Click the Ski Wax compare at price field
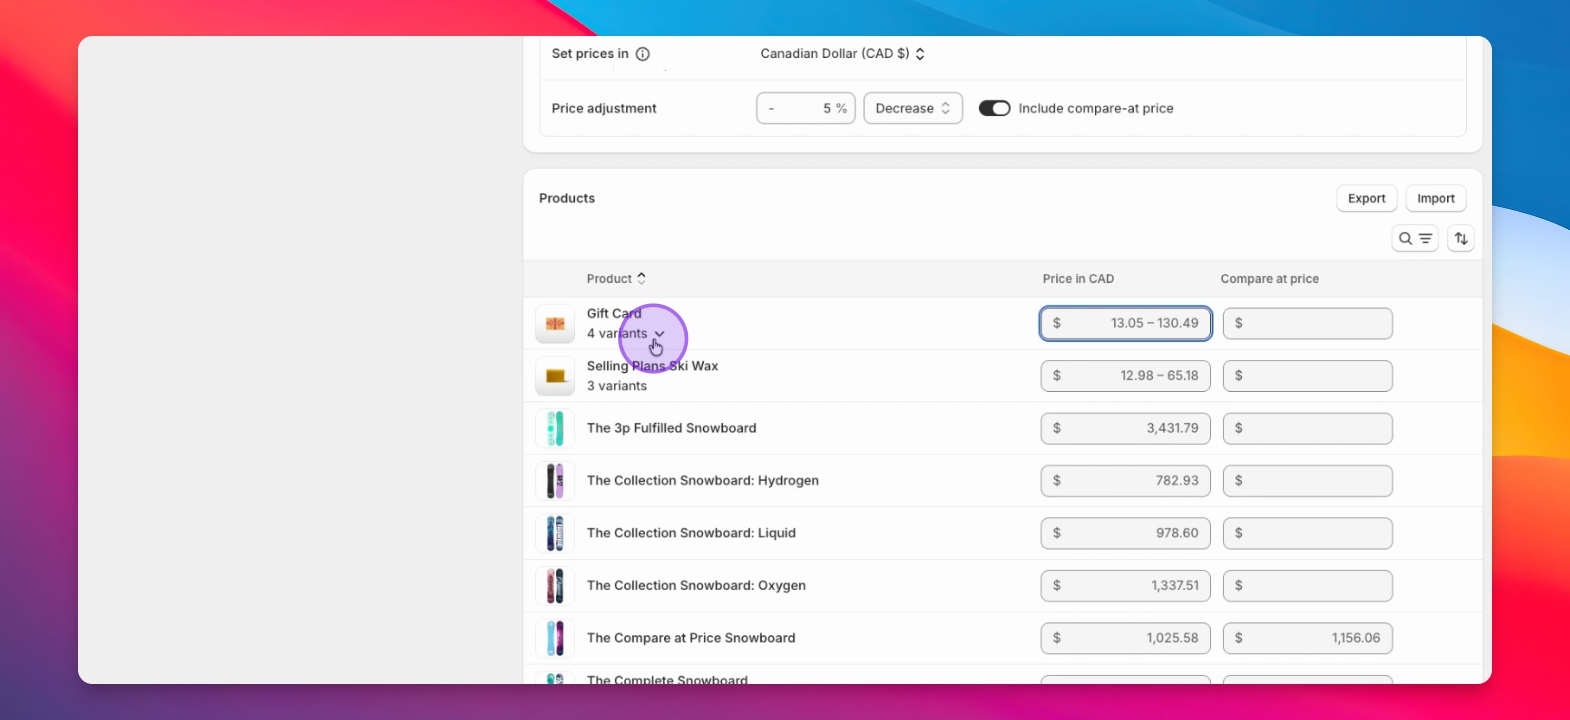The image size is (1570, 720). point(1308,376)
